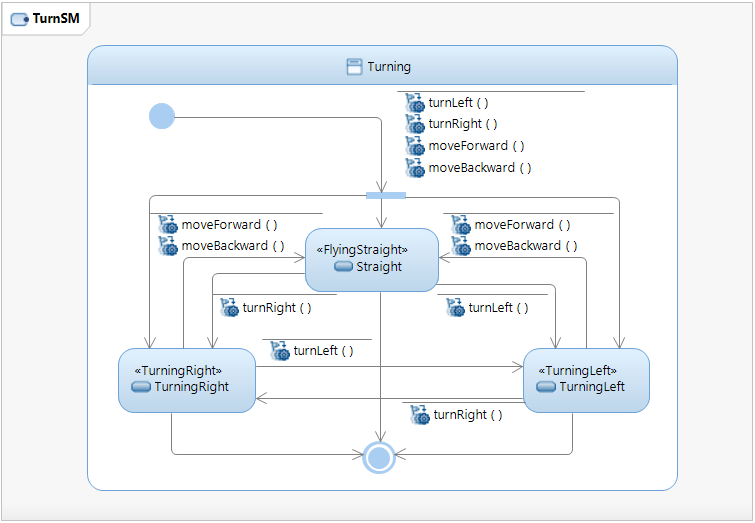Screen dimensions: 755x523
Task: Click the trigger icon beside top turnLeft ( )
Action: [415, 103]
